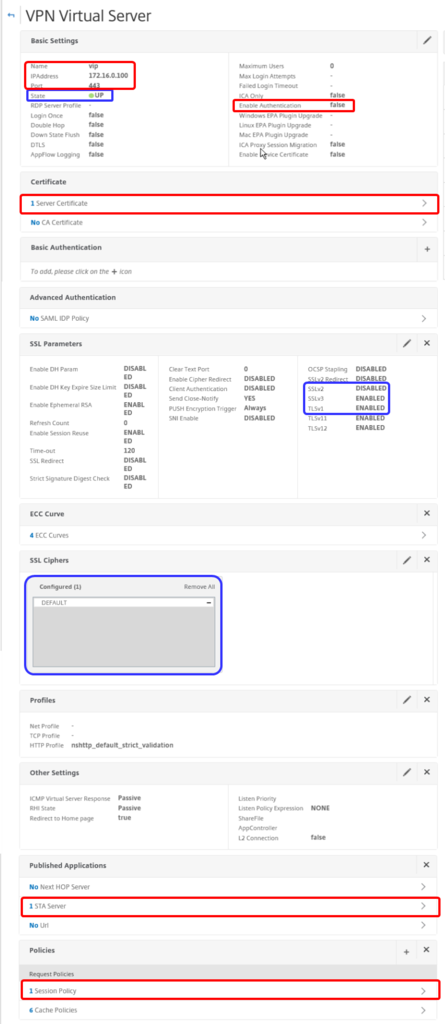This screenshot has height=1024, width=445.
Task: Edit SSL Parameters with the pencil icon
Action: click(x=406, y=343)
